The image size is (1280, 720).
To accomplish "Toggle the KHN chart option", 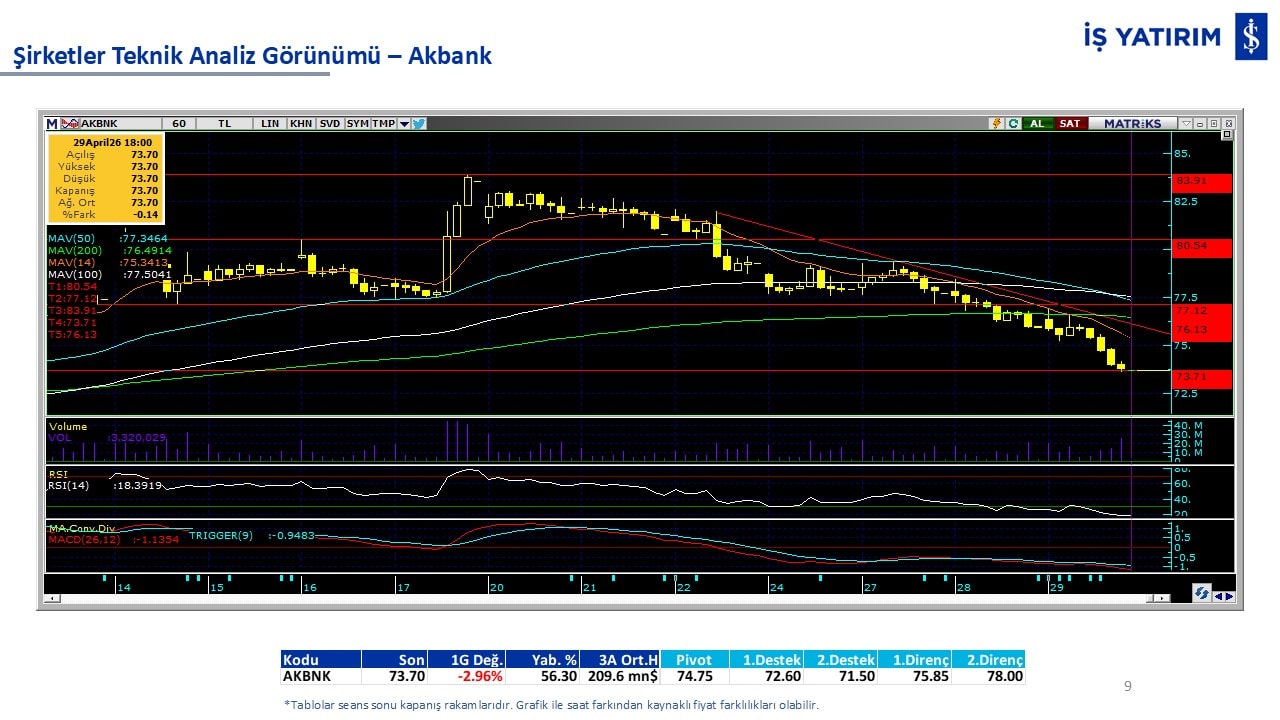I will pyautogui.click(x=300, y=124).
